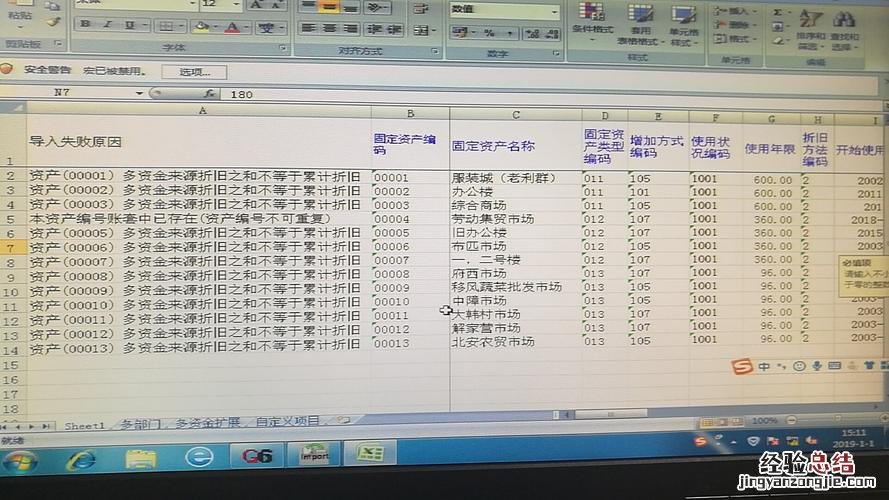Select cell 移风蔬菜批发市场
Viewport: 889px width, 500px height.
pos(516,287)
